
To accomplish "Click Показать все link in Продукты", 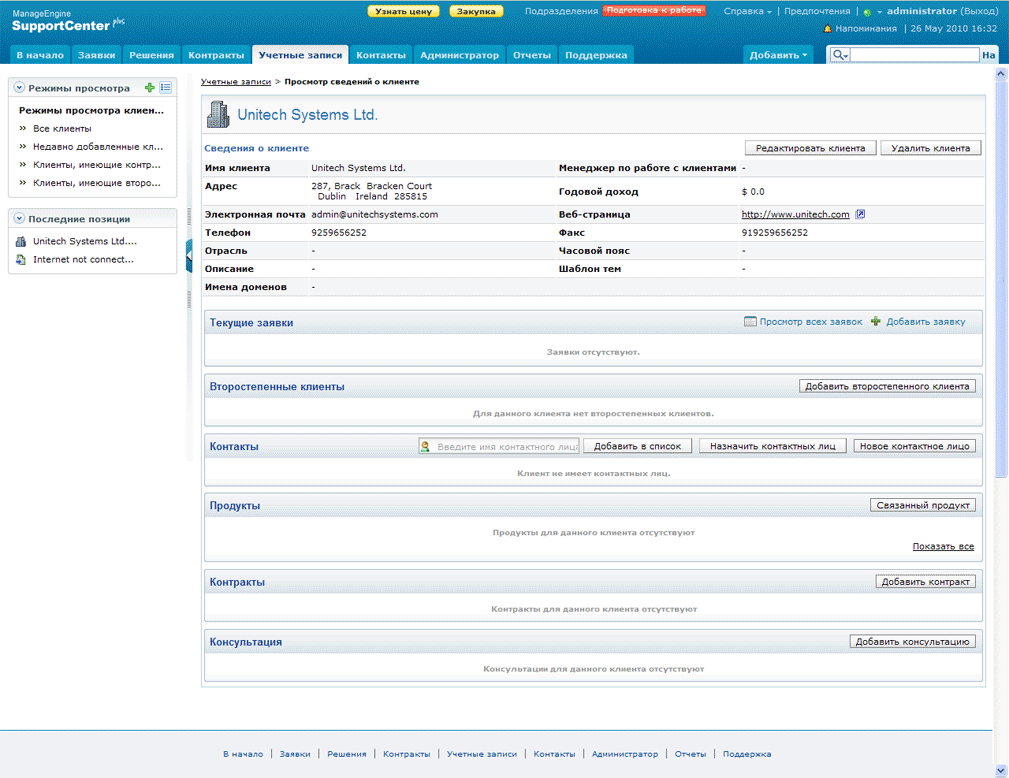I will tap(943, 546).
